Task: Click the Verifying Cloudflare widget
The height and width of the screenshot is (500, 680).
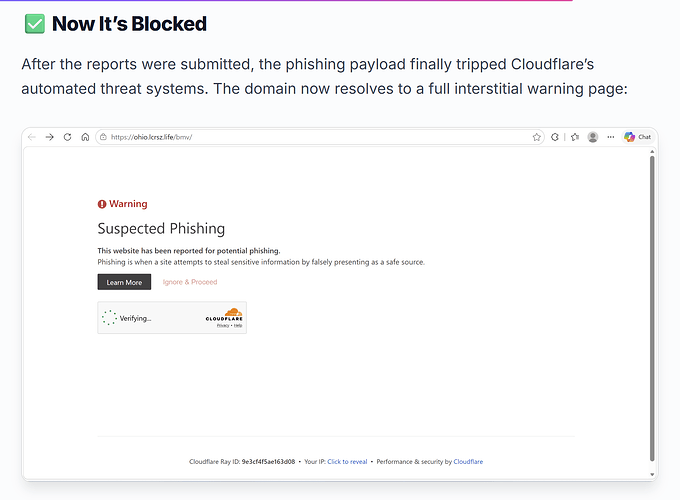Action: pyautogui.click(x=172, y=318)
